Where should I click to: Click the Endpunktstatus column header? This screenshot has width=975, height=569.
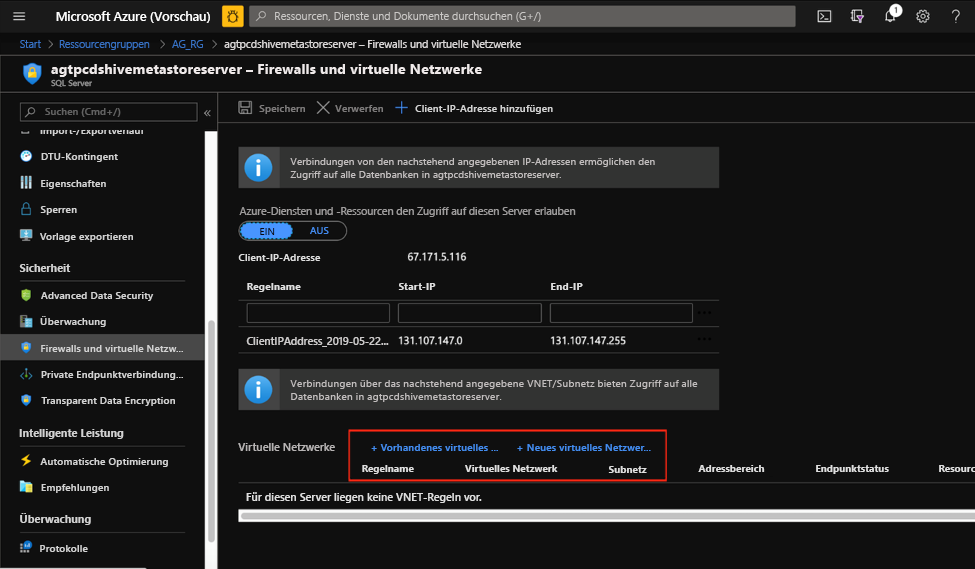pyautogui.click(x=852, y=469)
